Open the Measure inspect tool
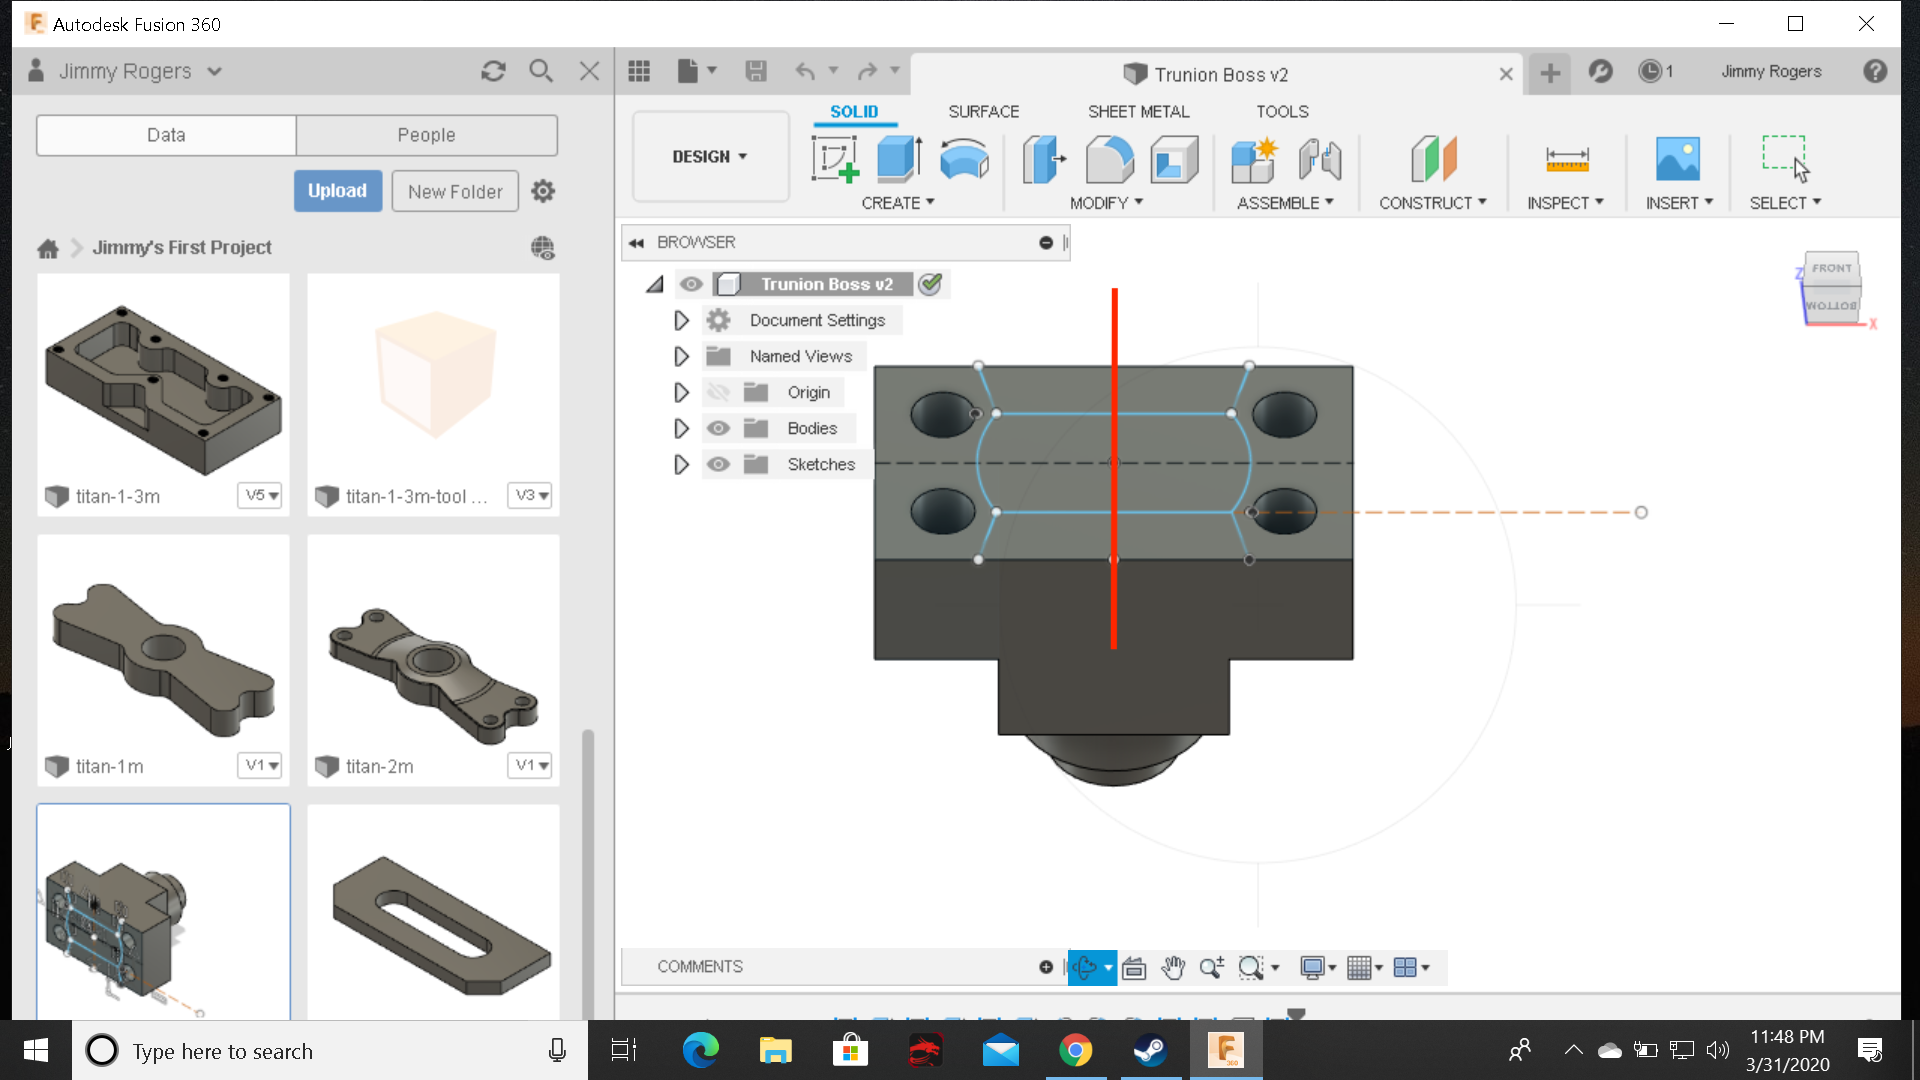This screenshot has width=1920, height=1080. 1565,158
